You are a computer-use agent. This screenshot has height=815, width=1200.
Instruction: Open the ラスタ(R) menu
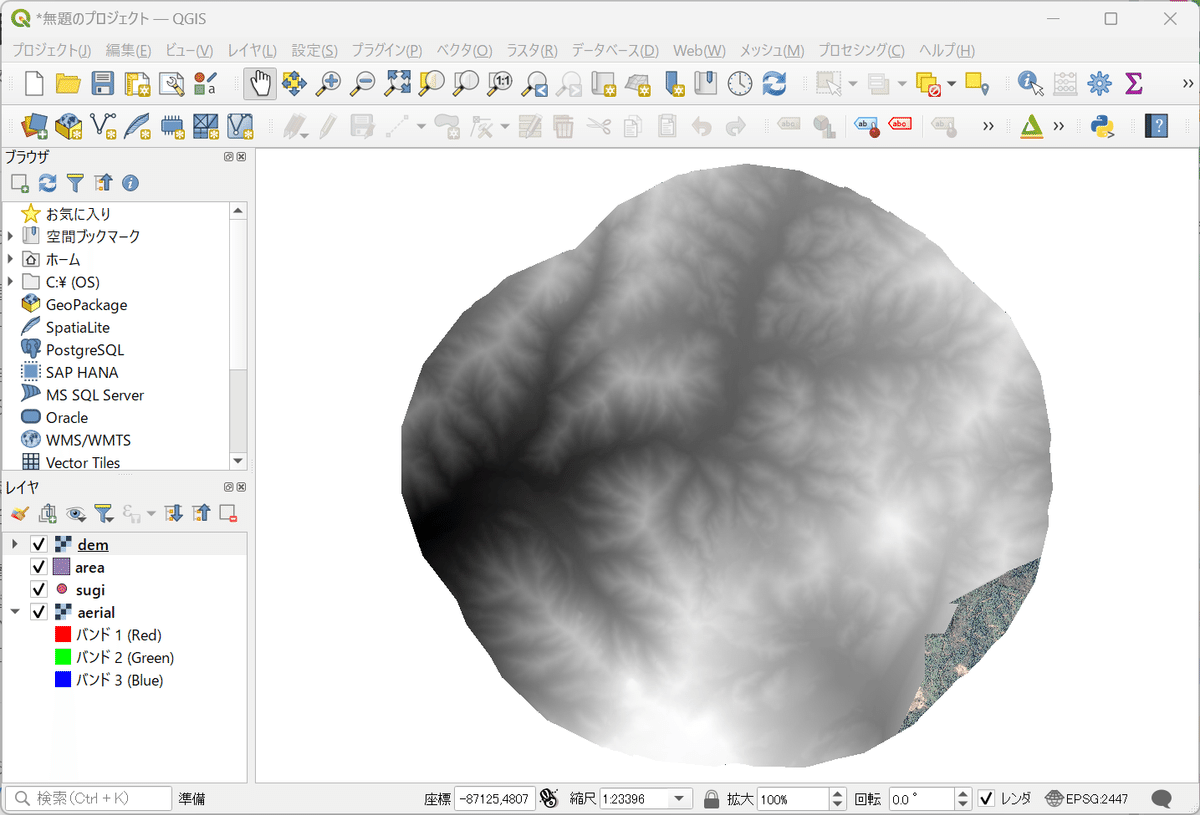pos(531,51)
